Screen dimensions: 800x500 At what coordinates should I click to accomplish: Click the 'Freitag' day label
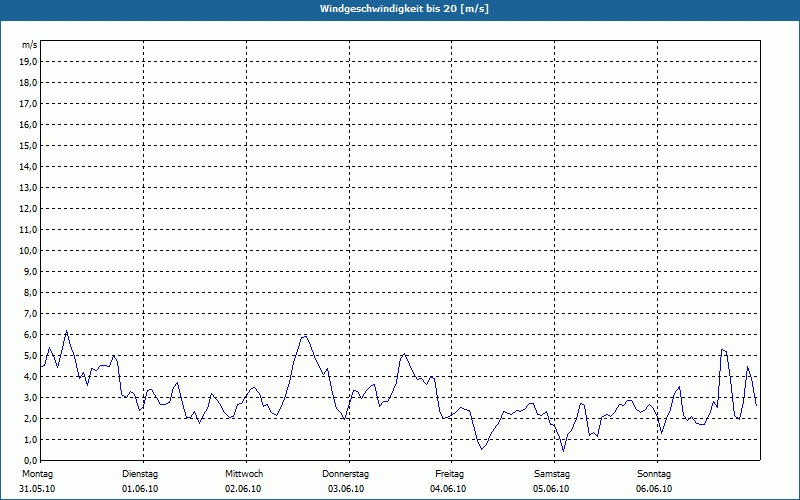coord(449,474)
